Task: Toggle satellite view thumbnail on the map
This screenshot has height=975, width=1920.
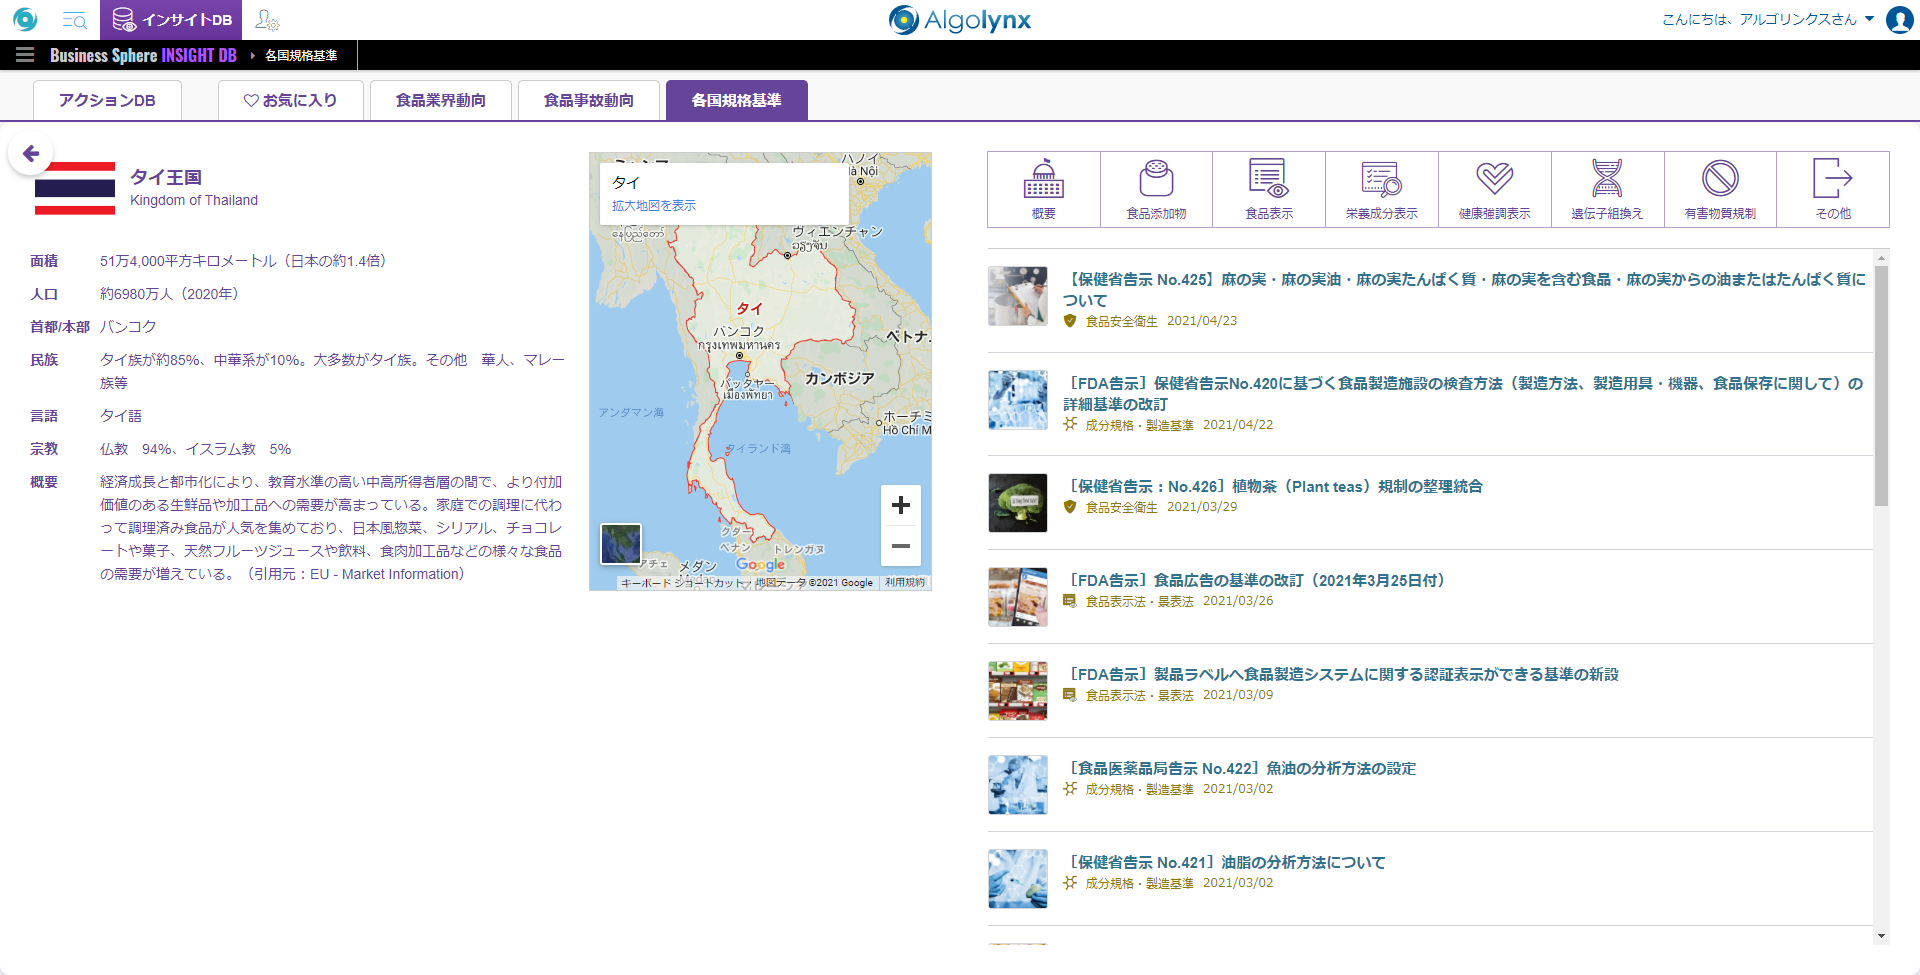Action: click(621, 544)
